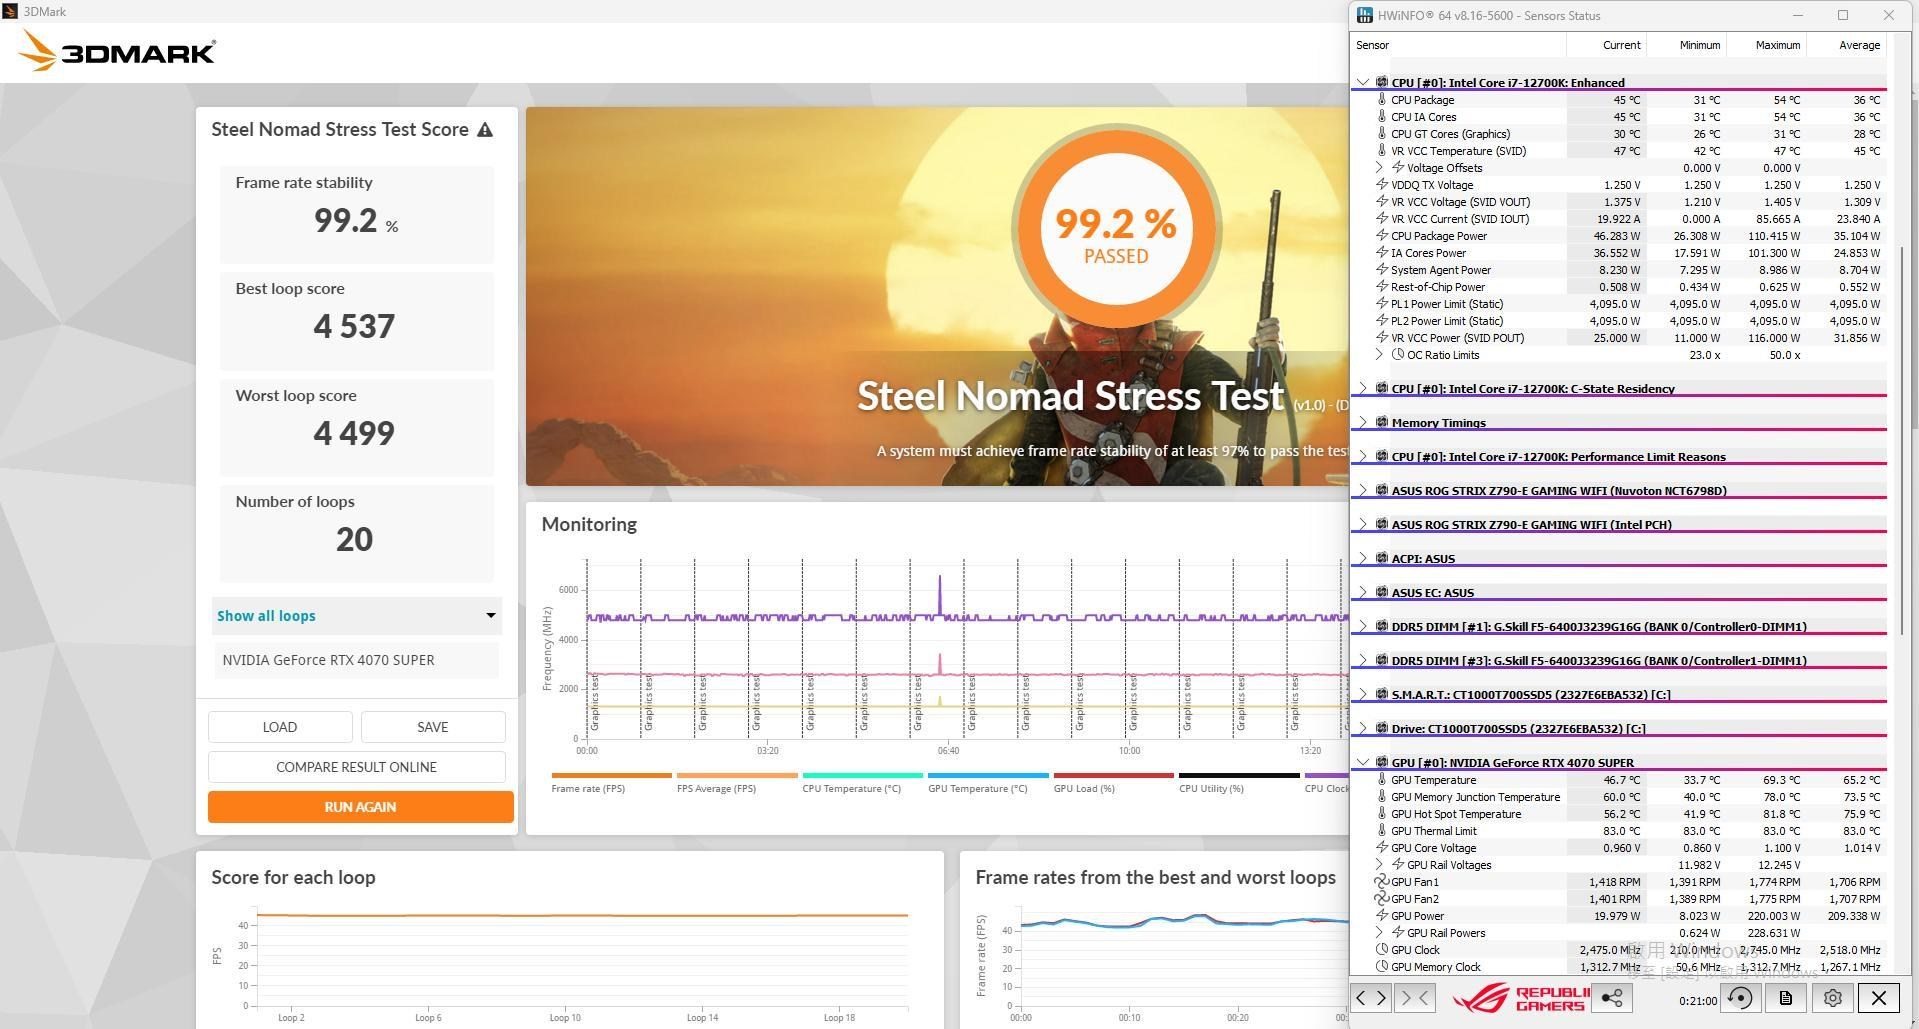Expand the Performance Limit Reasons group
The height and width of the screenshot is (1029, 1919).
pos(1363,457)
